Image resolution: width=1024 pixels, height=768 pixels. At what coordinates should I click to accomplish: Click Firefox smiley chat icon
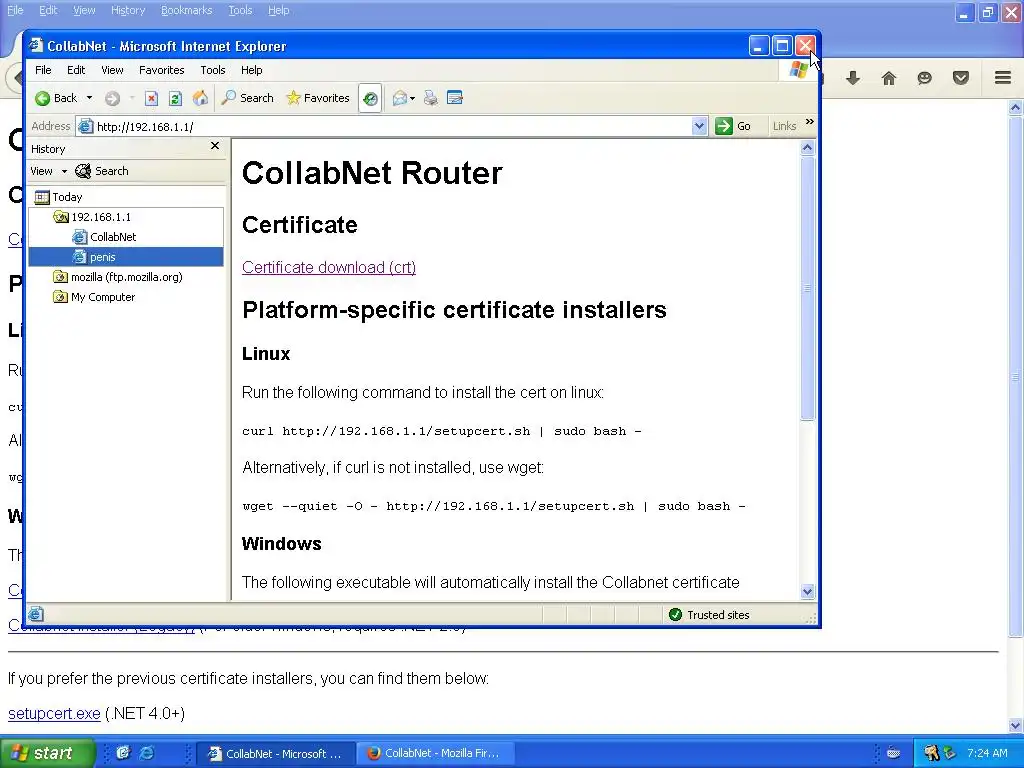(x=924, y=78)
